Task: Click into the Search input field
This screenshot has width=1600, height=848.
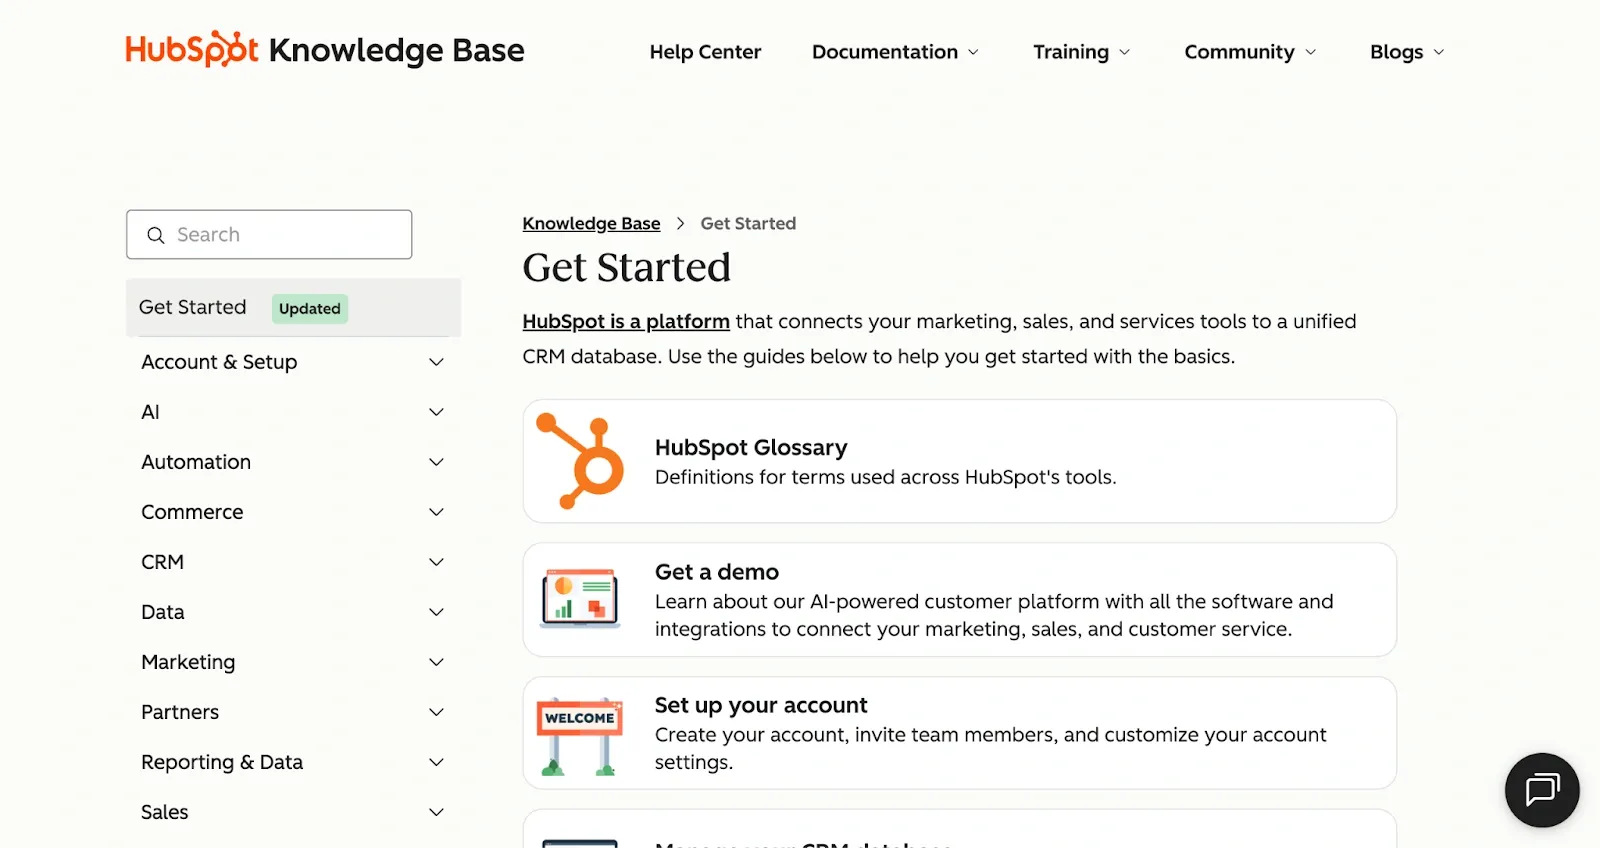Action: tap(285, 235)
